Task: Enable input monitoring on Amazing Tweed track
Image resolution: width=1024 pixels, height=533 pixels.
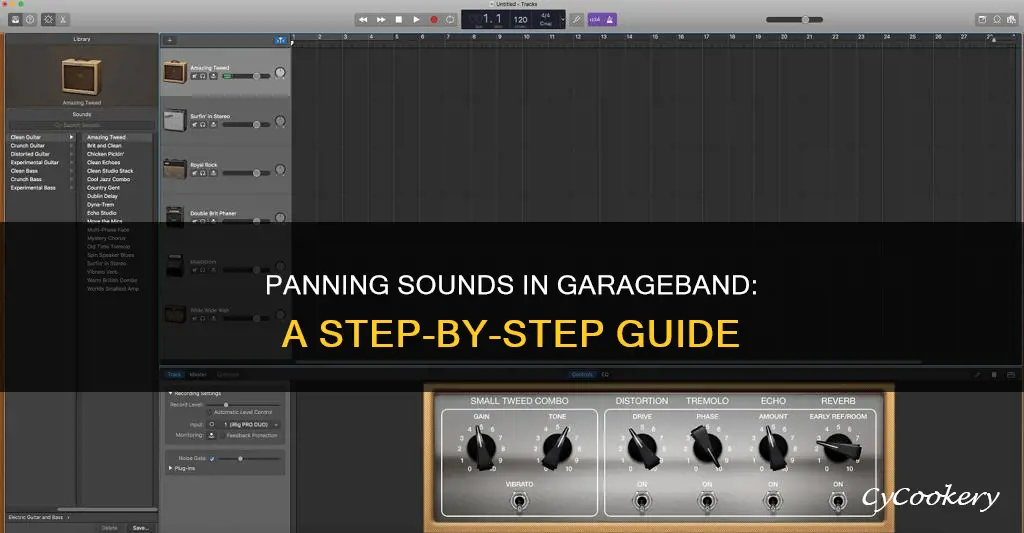Action: (213, 76)
